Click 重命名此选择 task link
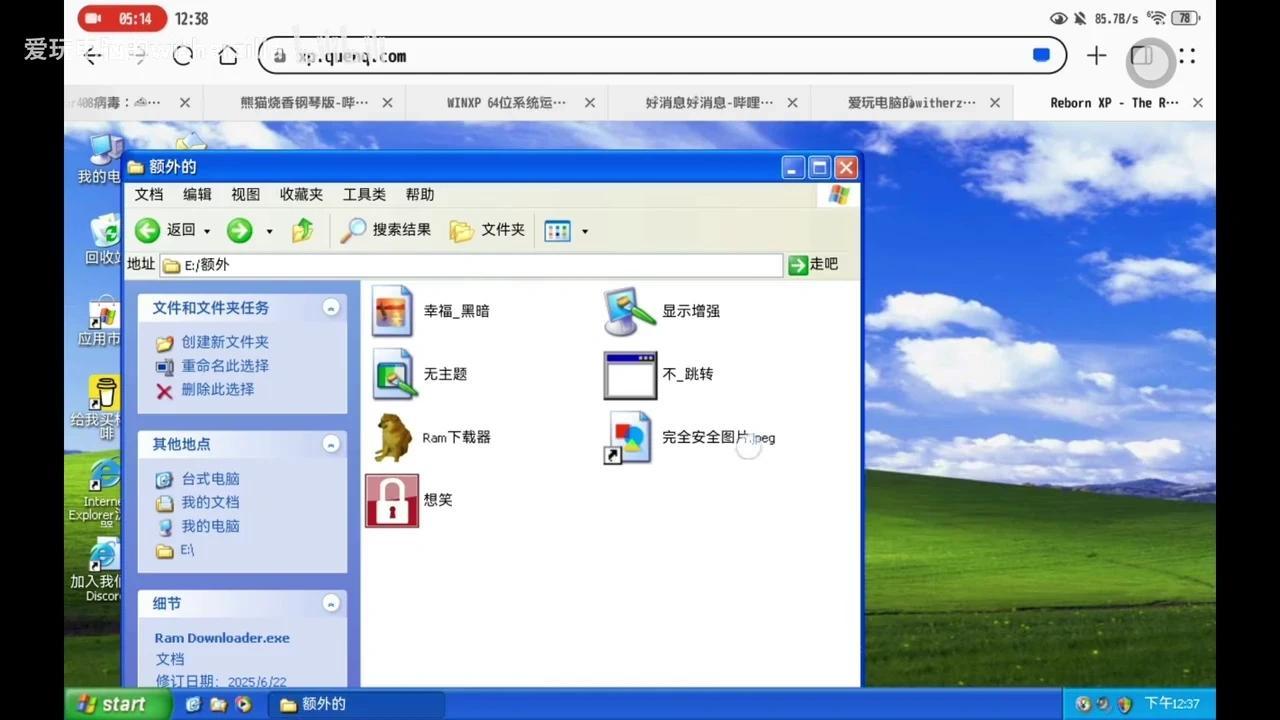 (x=225, y=366)
